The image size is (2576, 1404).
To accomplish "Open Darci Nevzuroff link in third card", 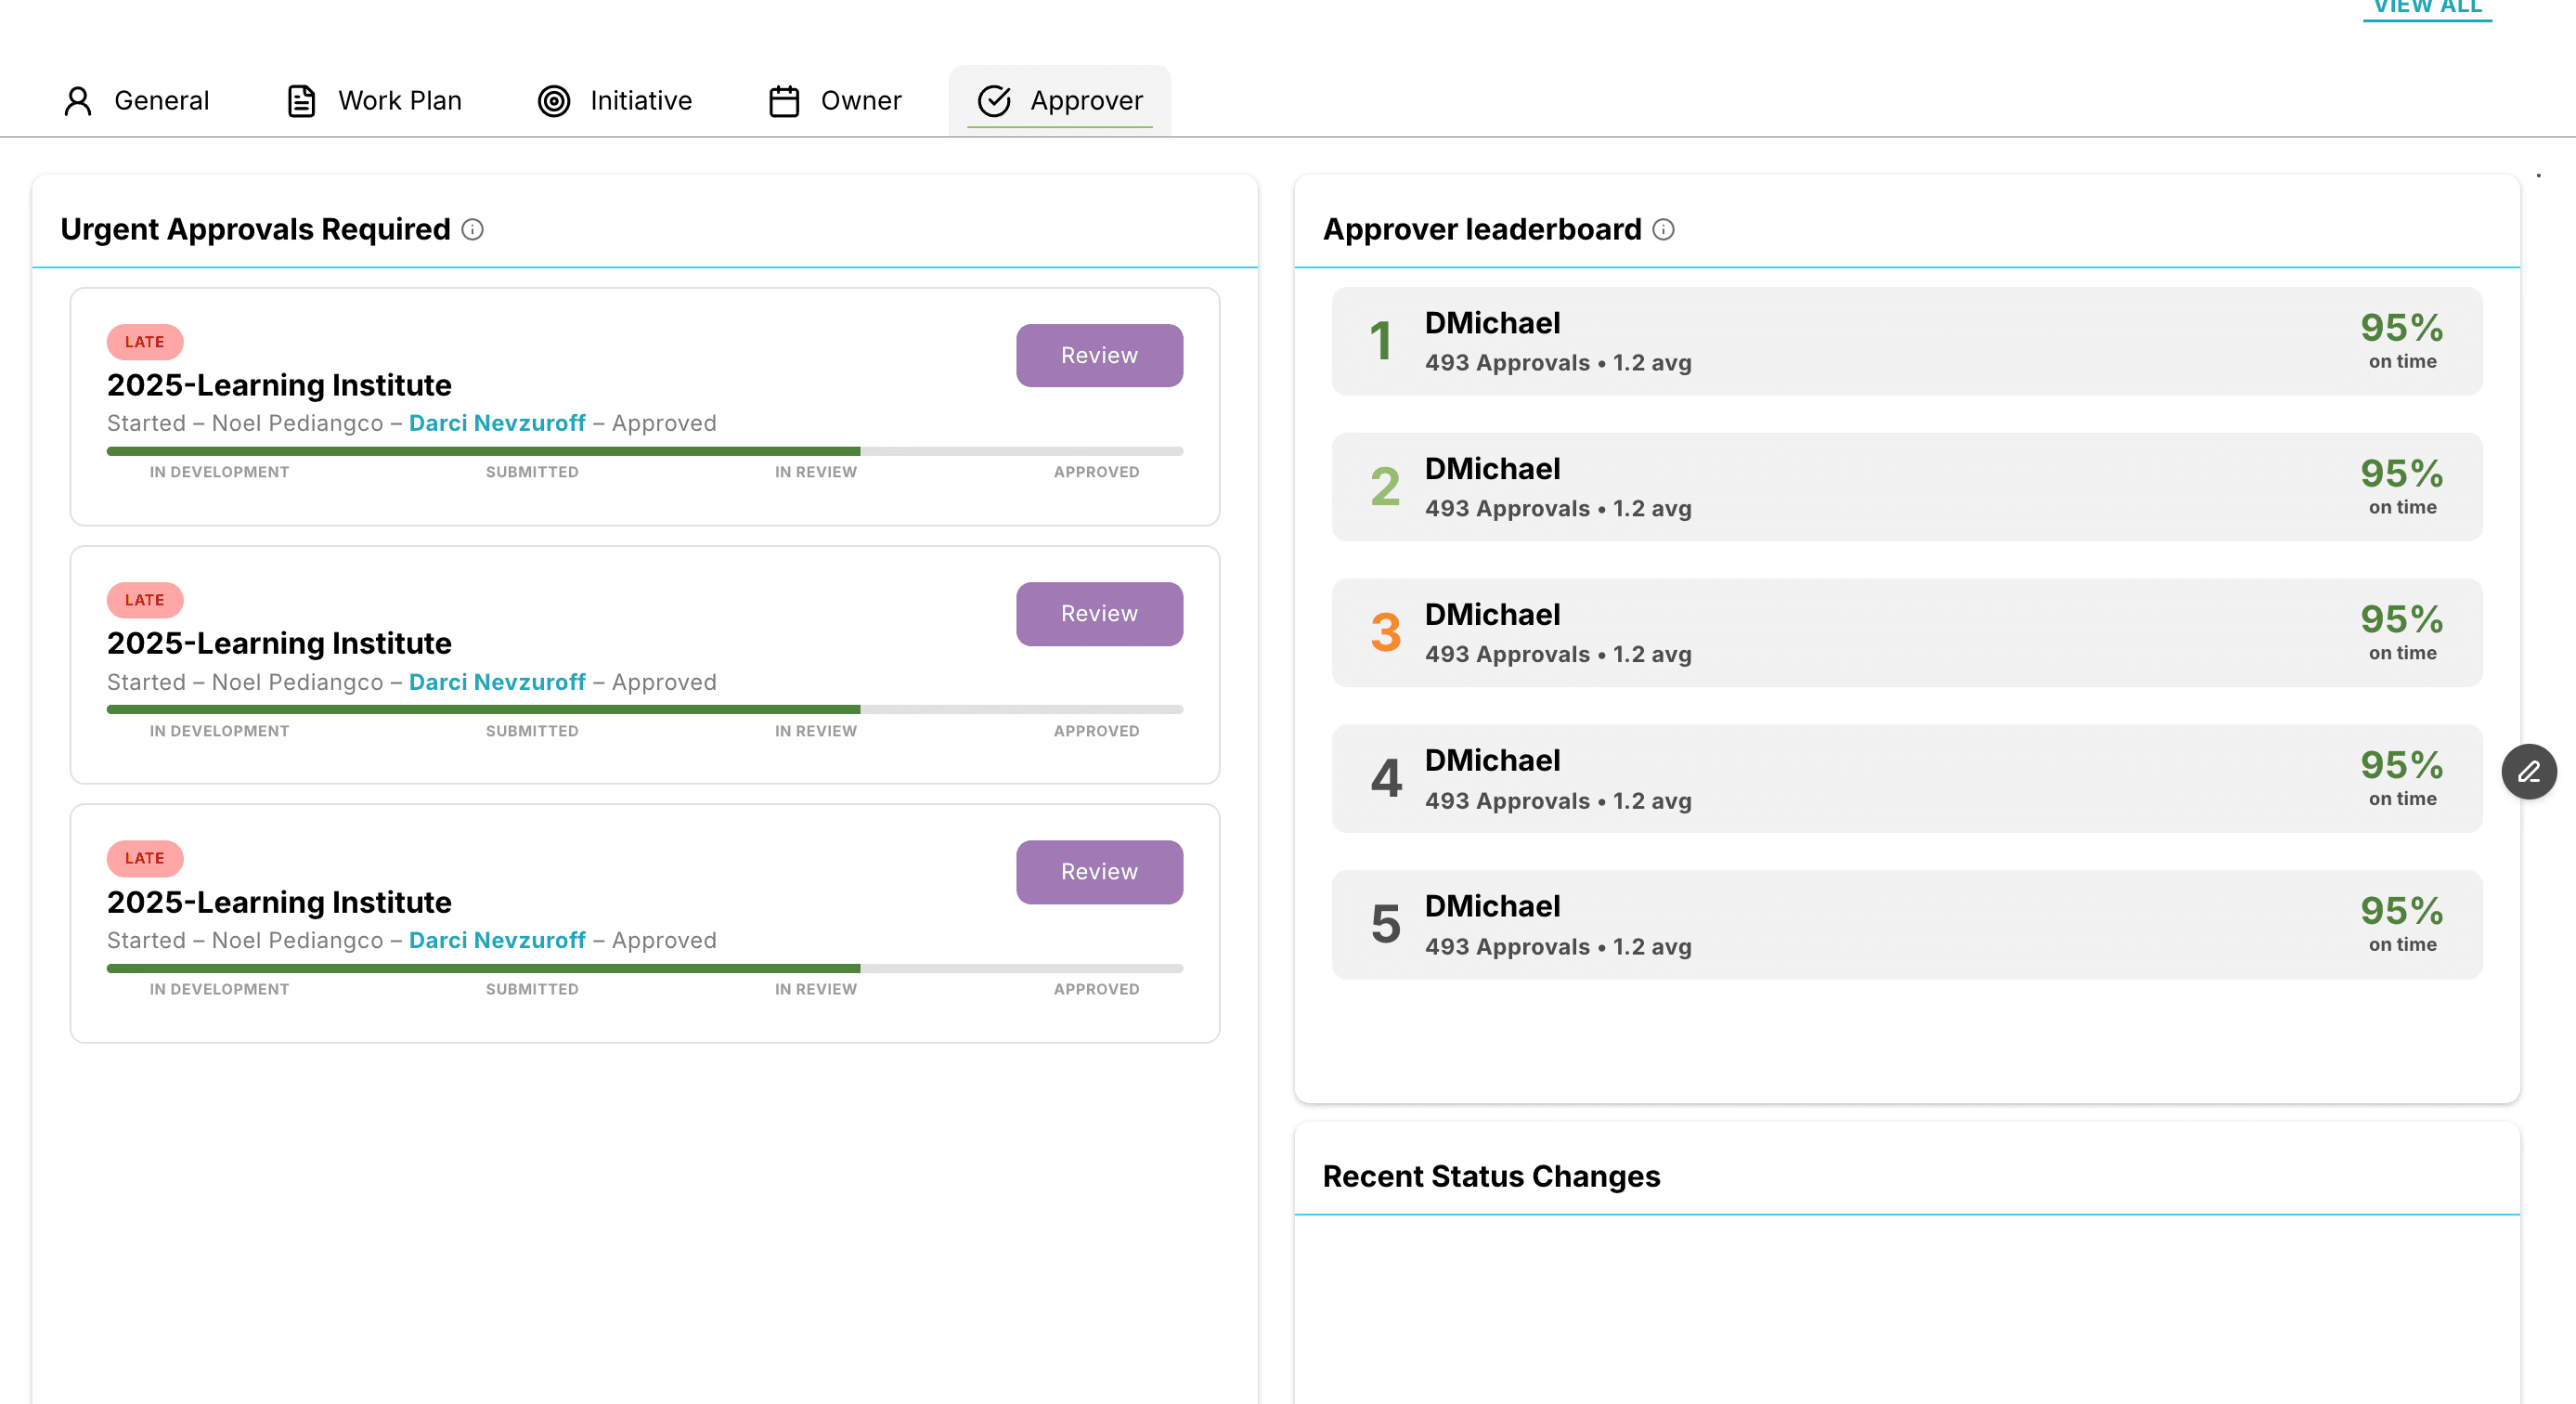I will click(x=497, y=940).
